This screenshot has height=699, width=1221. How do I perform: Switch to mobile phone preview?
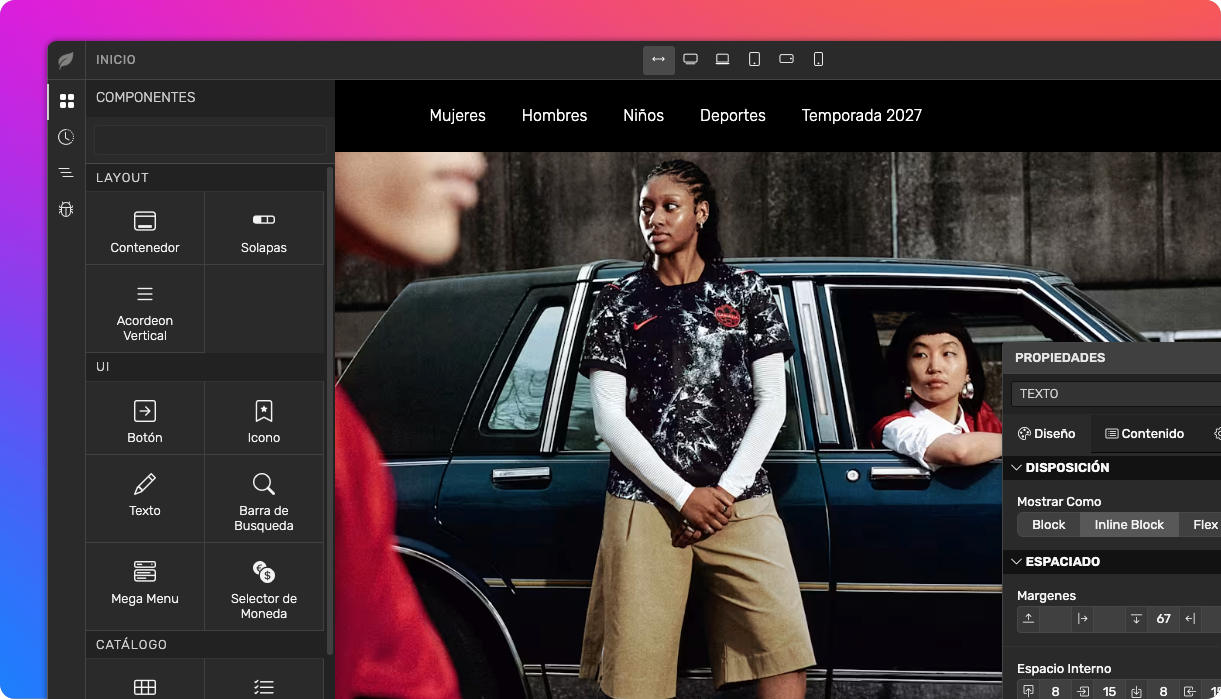pyautogui.click(x=818, y=60)
